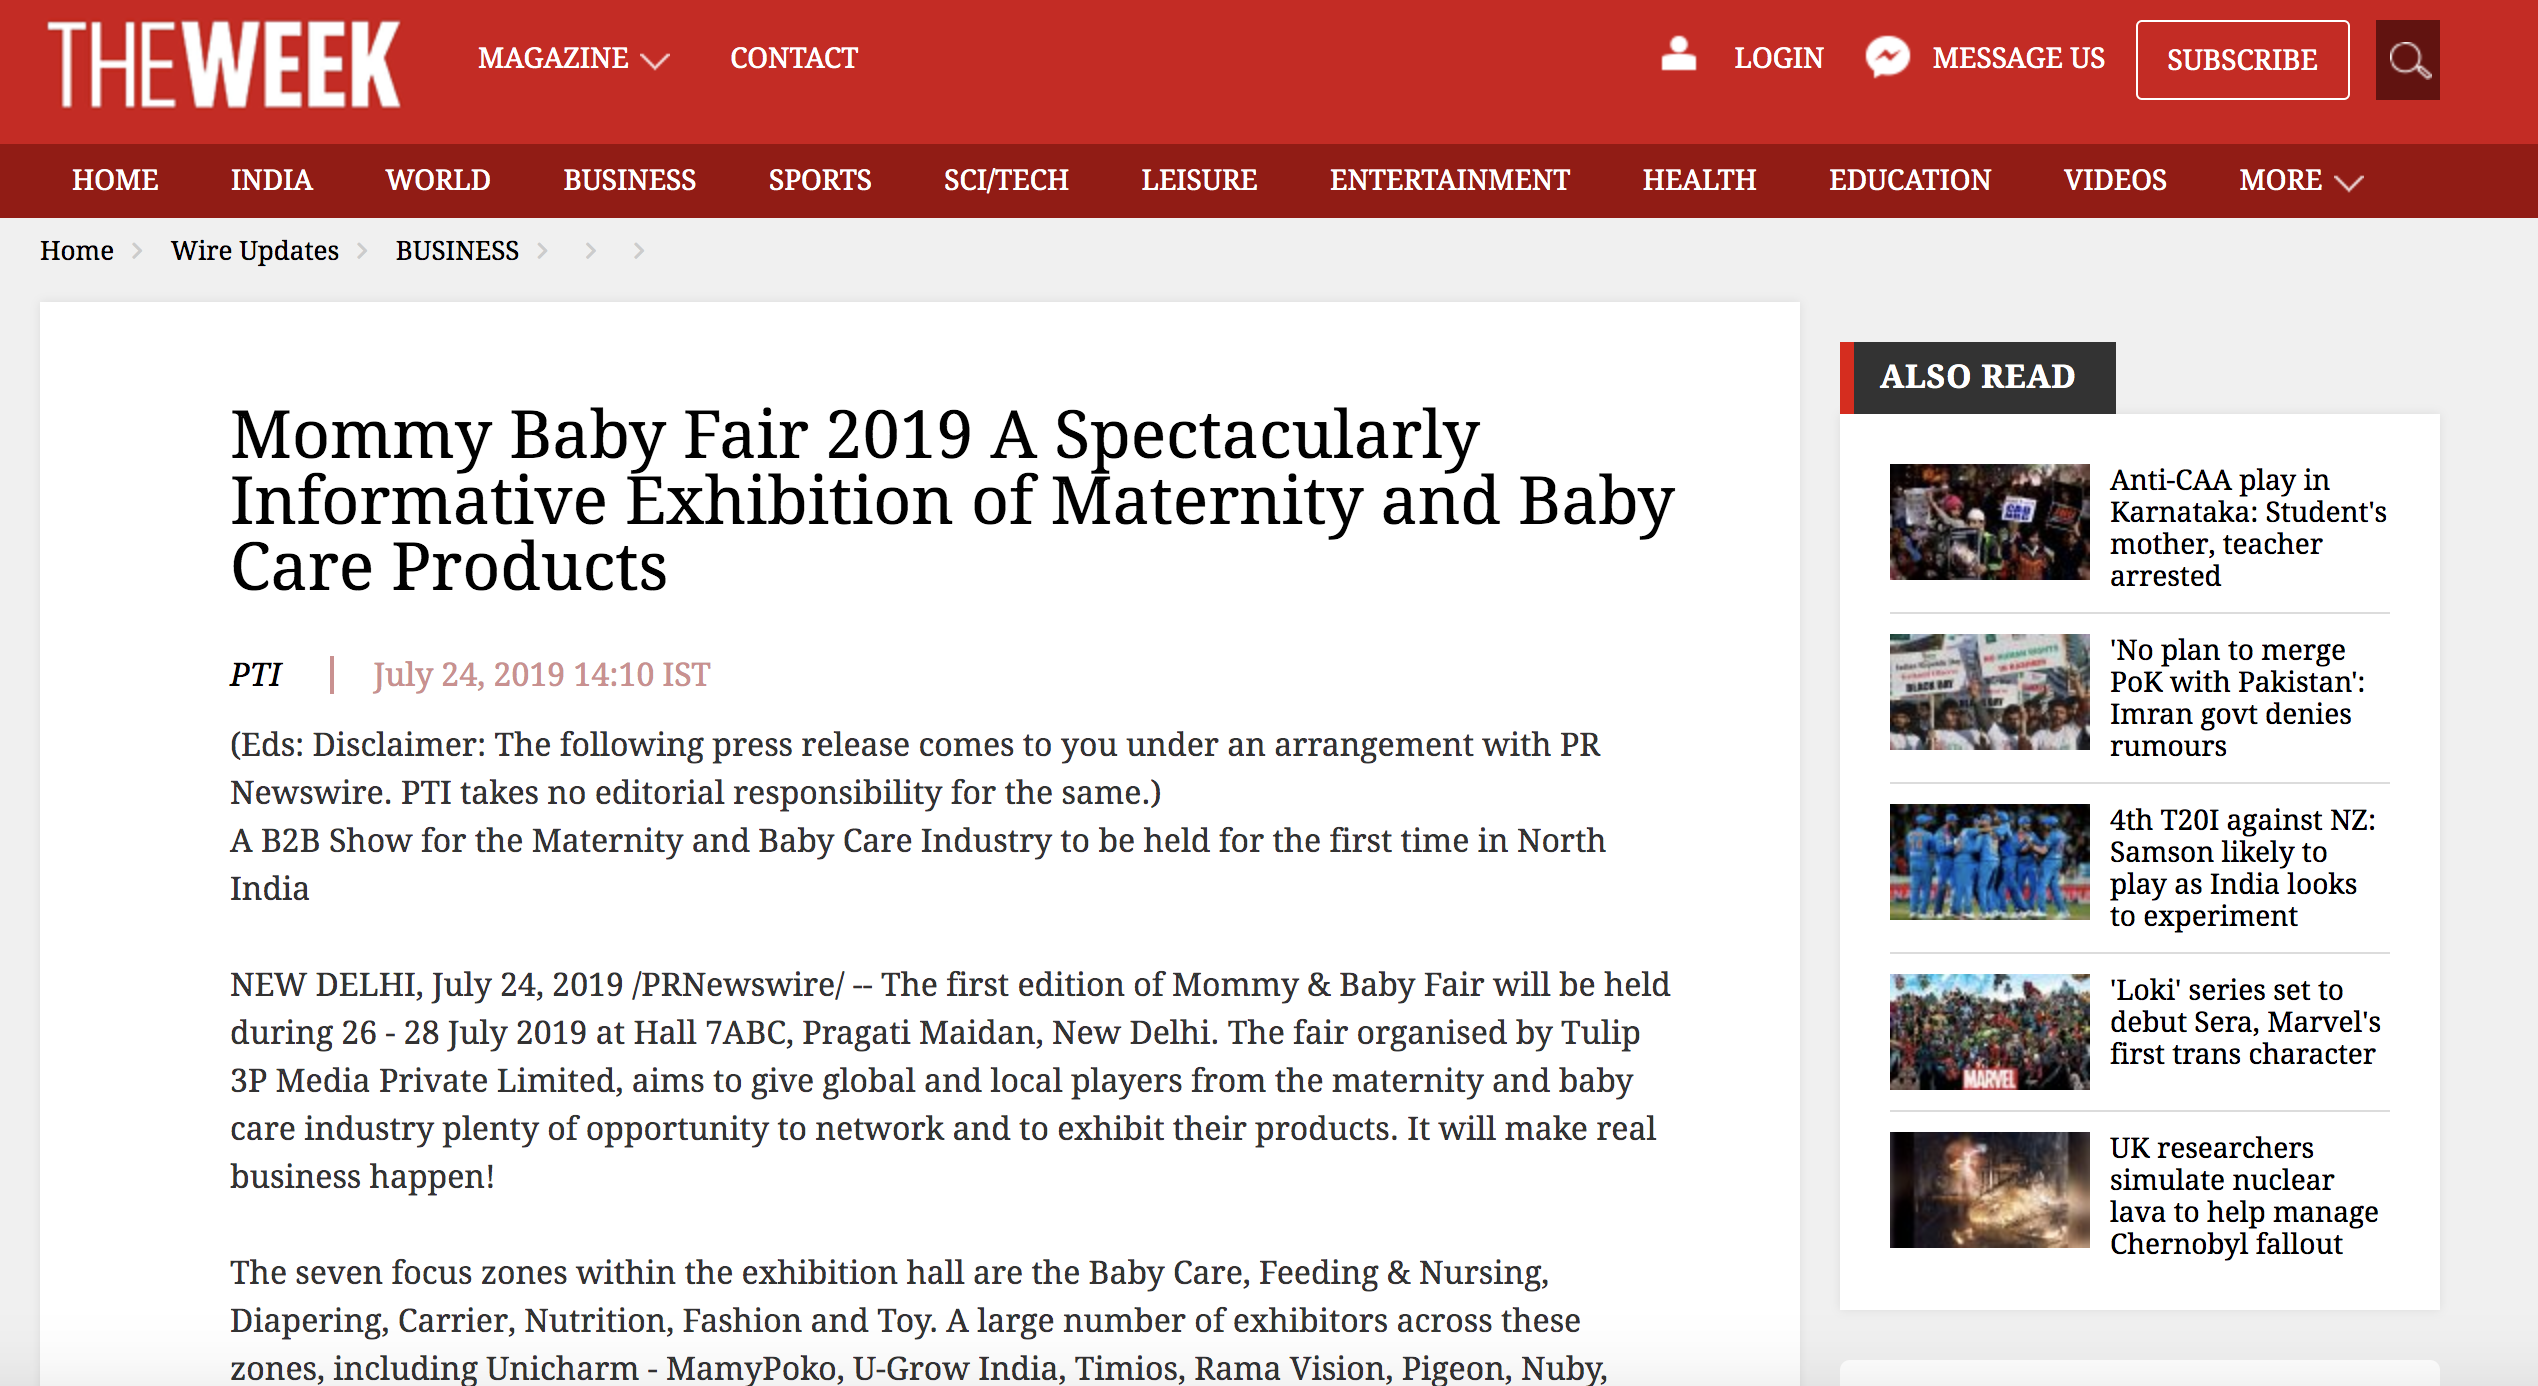The width and height of the screenshot is (2538, 1386).
Task: Read 'Anti-CAA play in Karnataka' headline
Action: tap(2248, 528)
